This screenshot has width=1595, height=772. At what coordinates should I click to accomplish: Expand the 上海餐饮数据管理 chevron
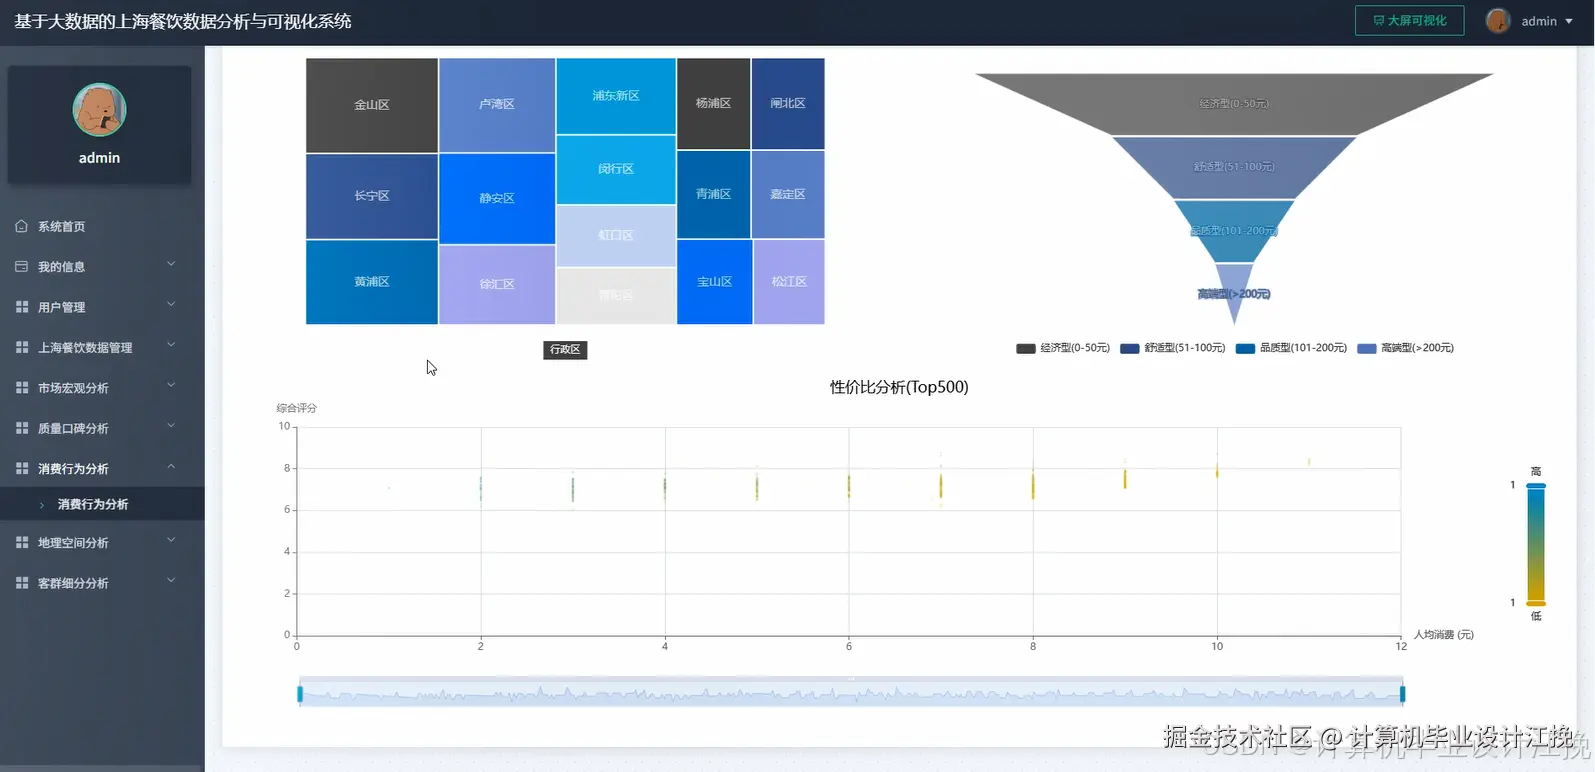pos(171,345)
